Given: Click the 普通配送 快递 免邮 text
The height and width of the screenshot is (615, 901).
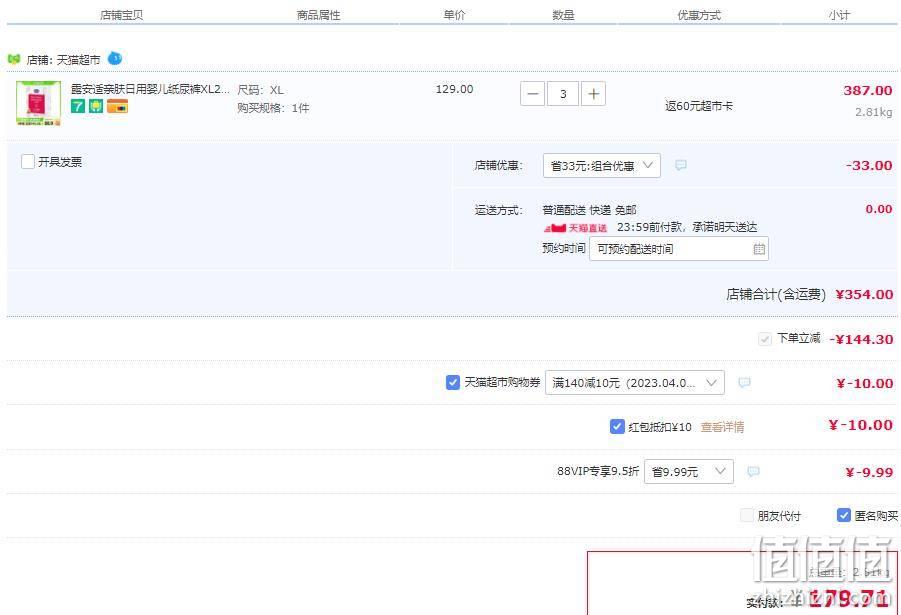Looking at the screenshot, I should 590,210.
